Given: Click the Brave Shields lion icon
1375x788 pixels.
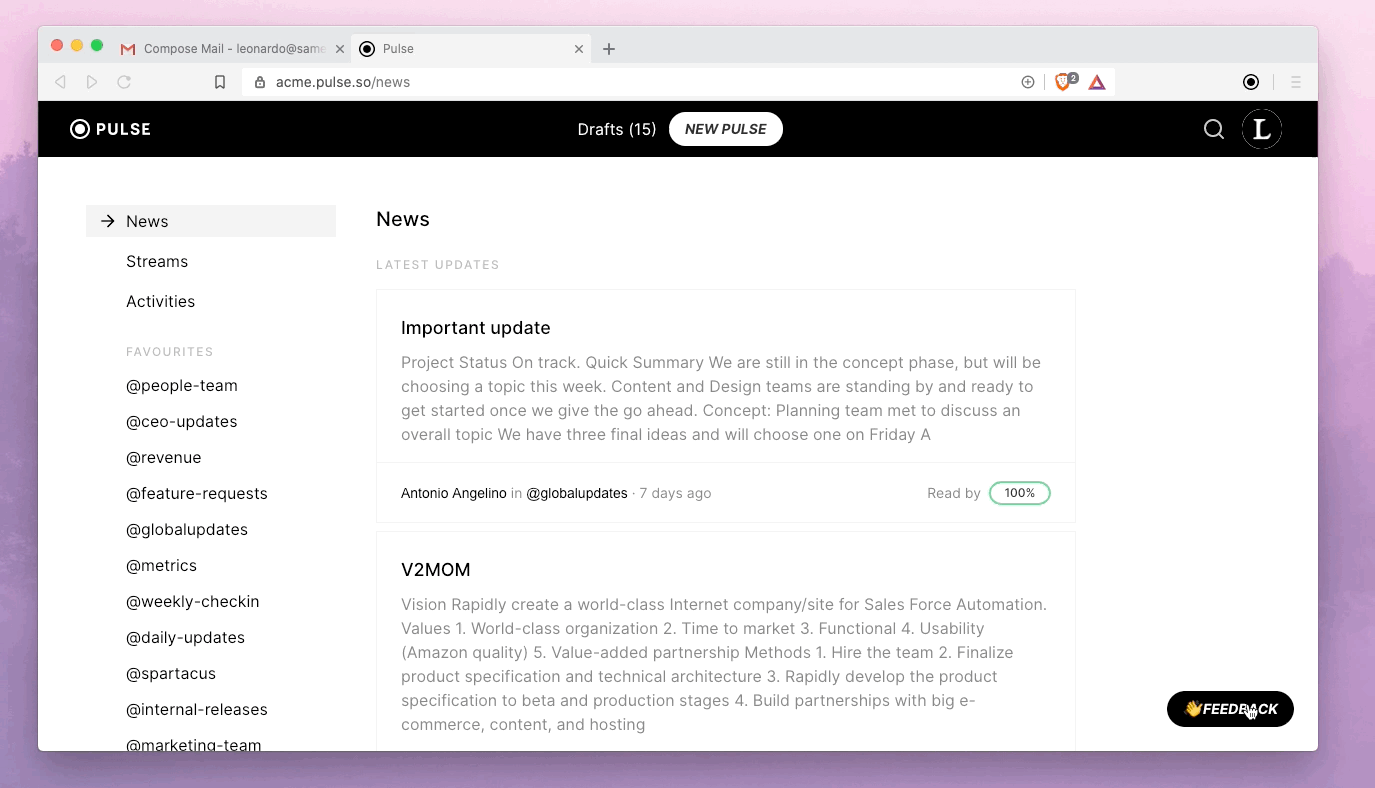Looking at the screenshot, I should 1063,82.
